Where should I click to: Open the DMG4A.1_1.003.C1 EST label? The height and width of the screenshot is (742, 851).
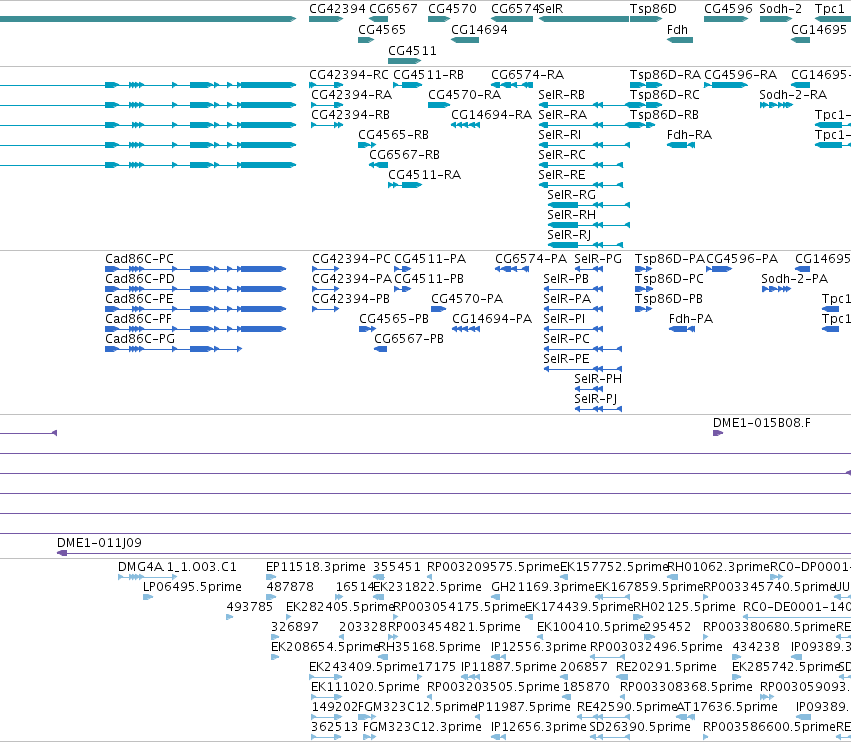click(x=177, y=567)
